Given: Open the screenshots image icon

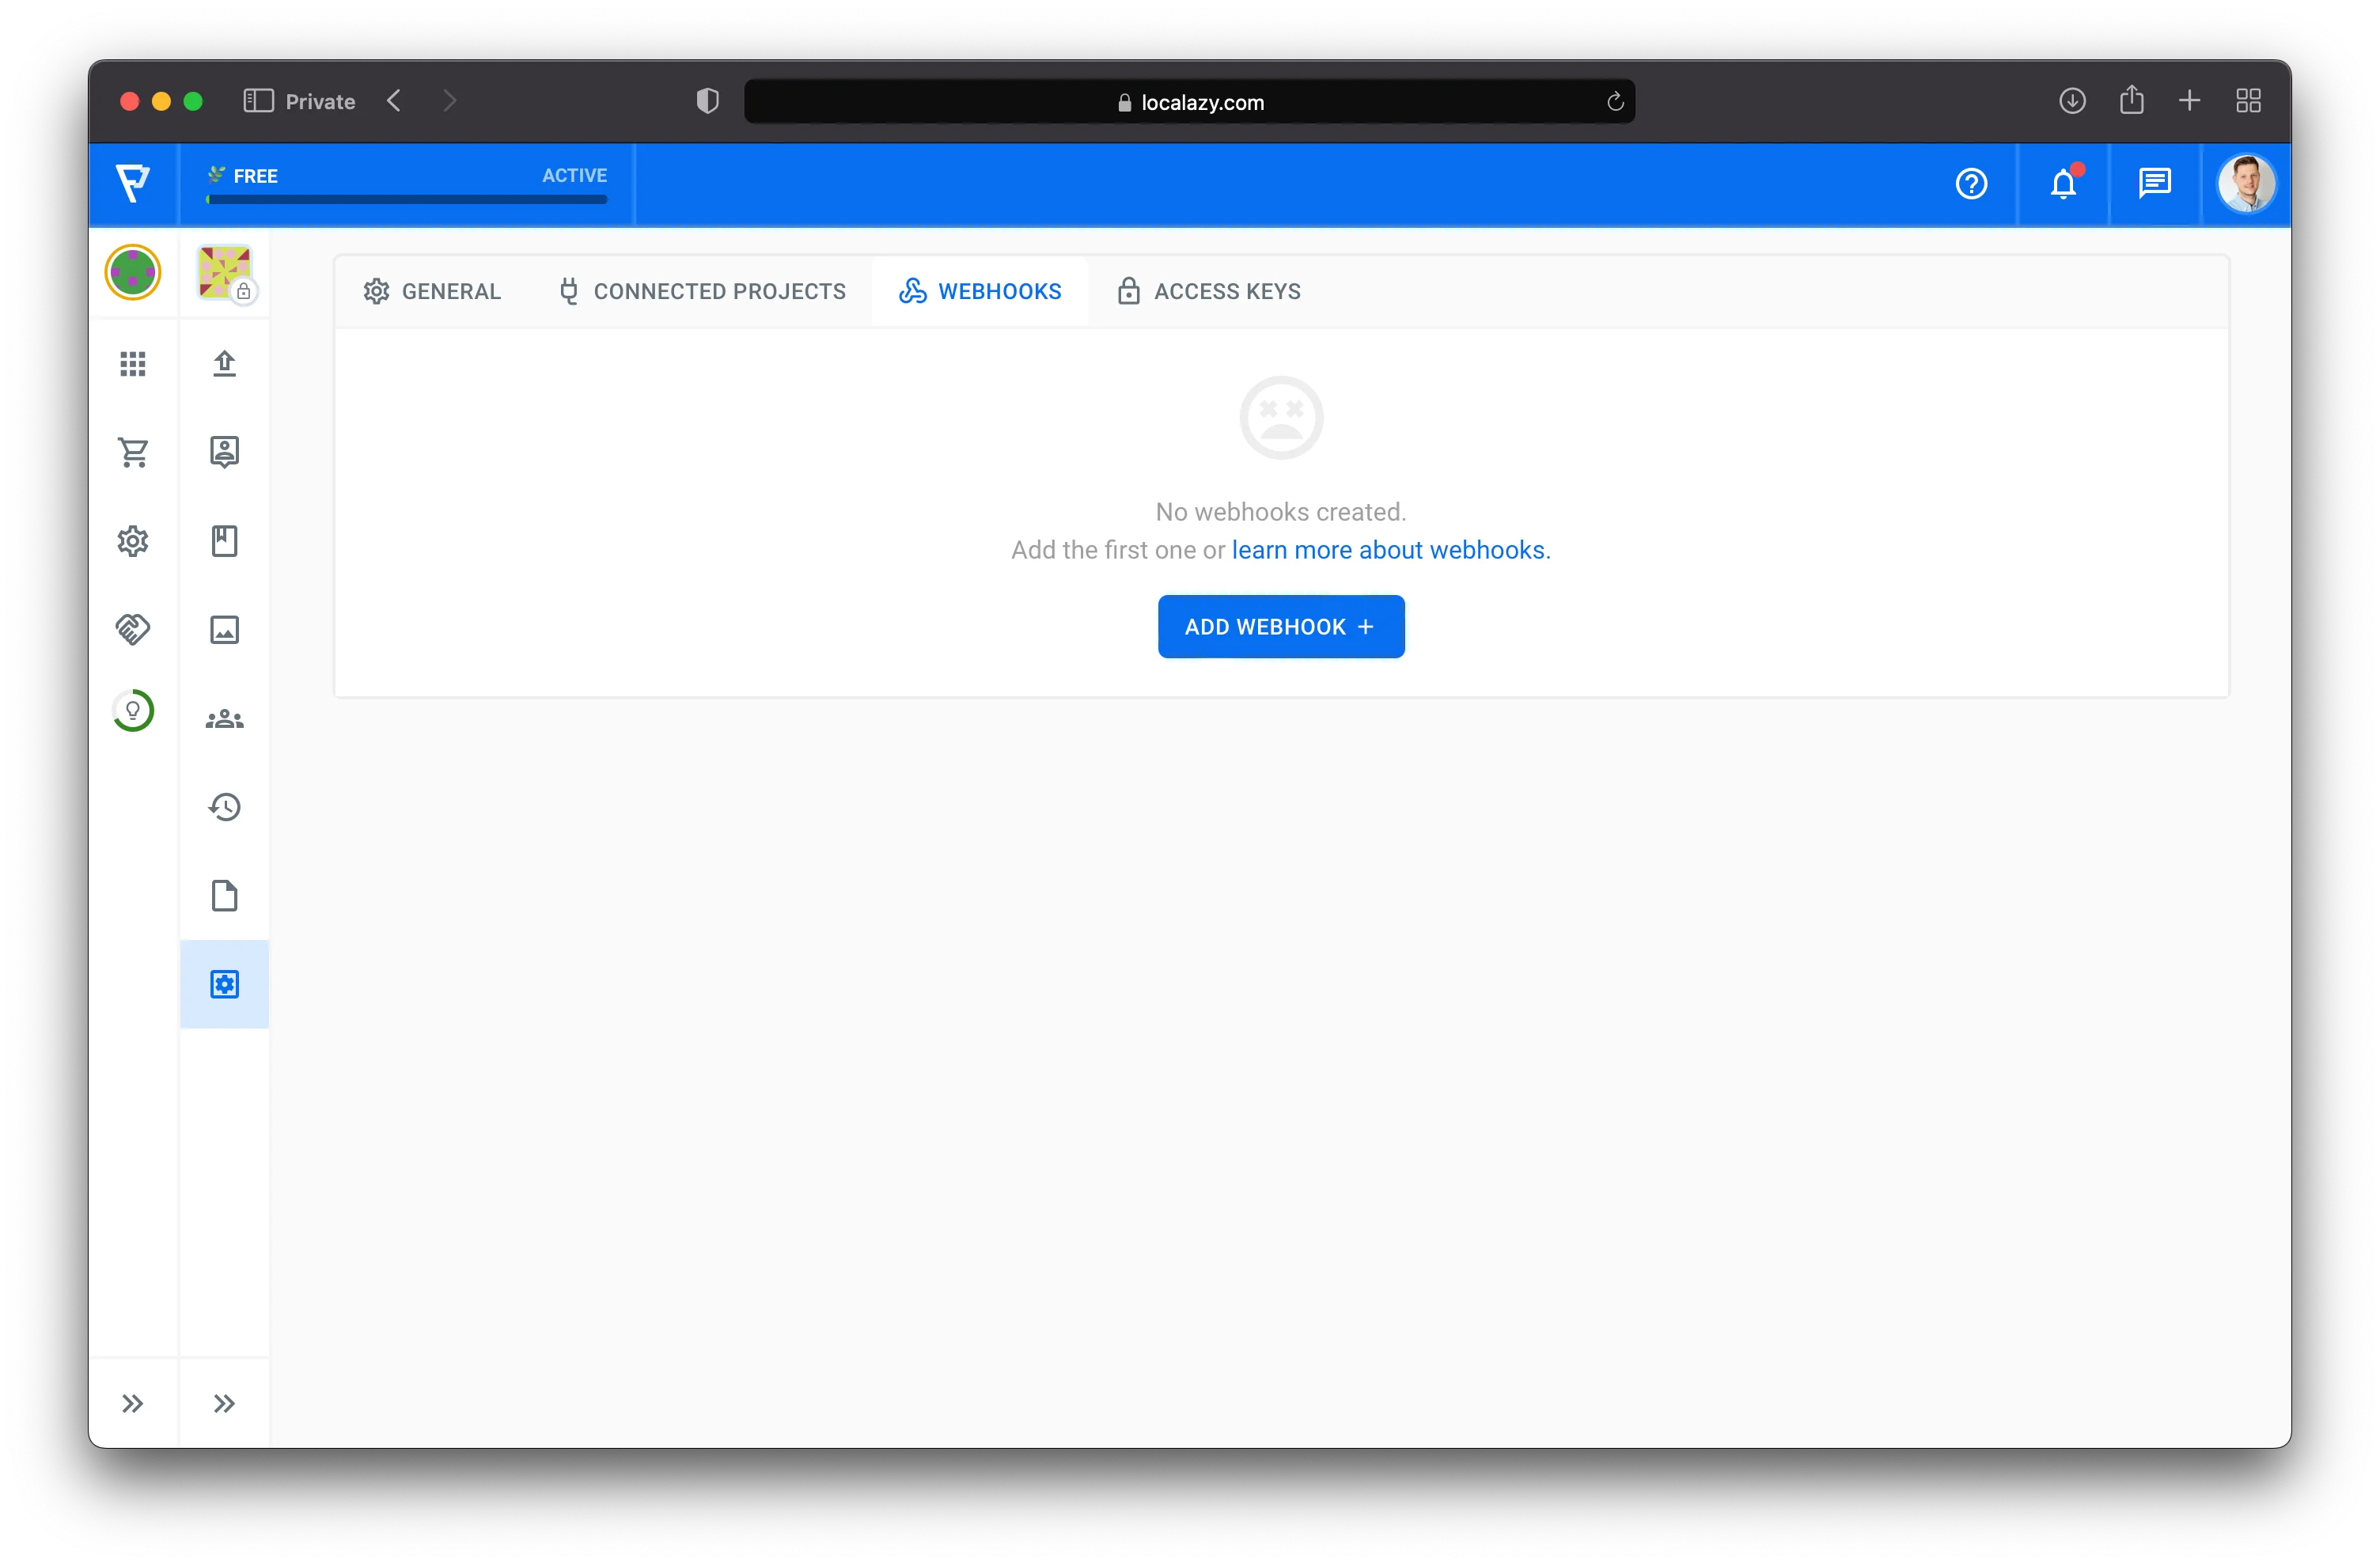Looking at the screenshot, I should pos(224,629).
